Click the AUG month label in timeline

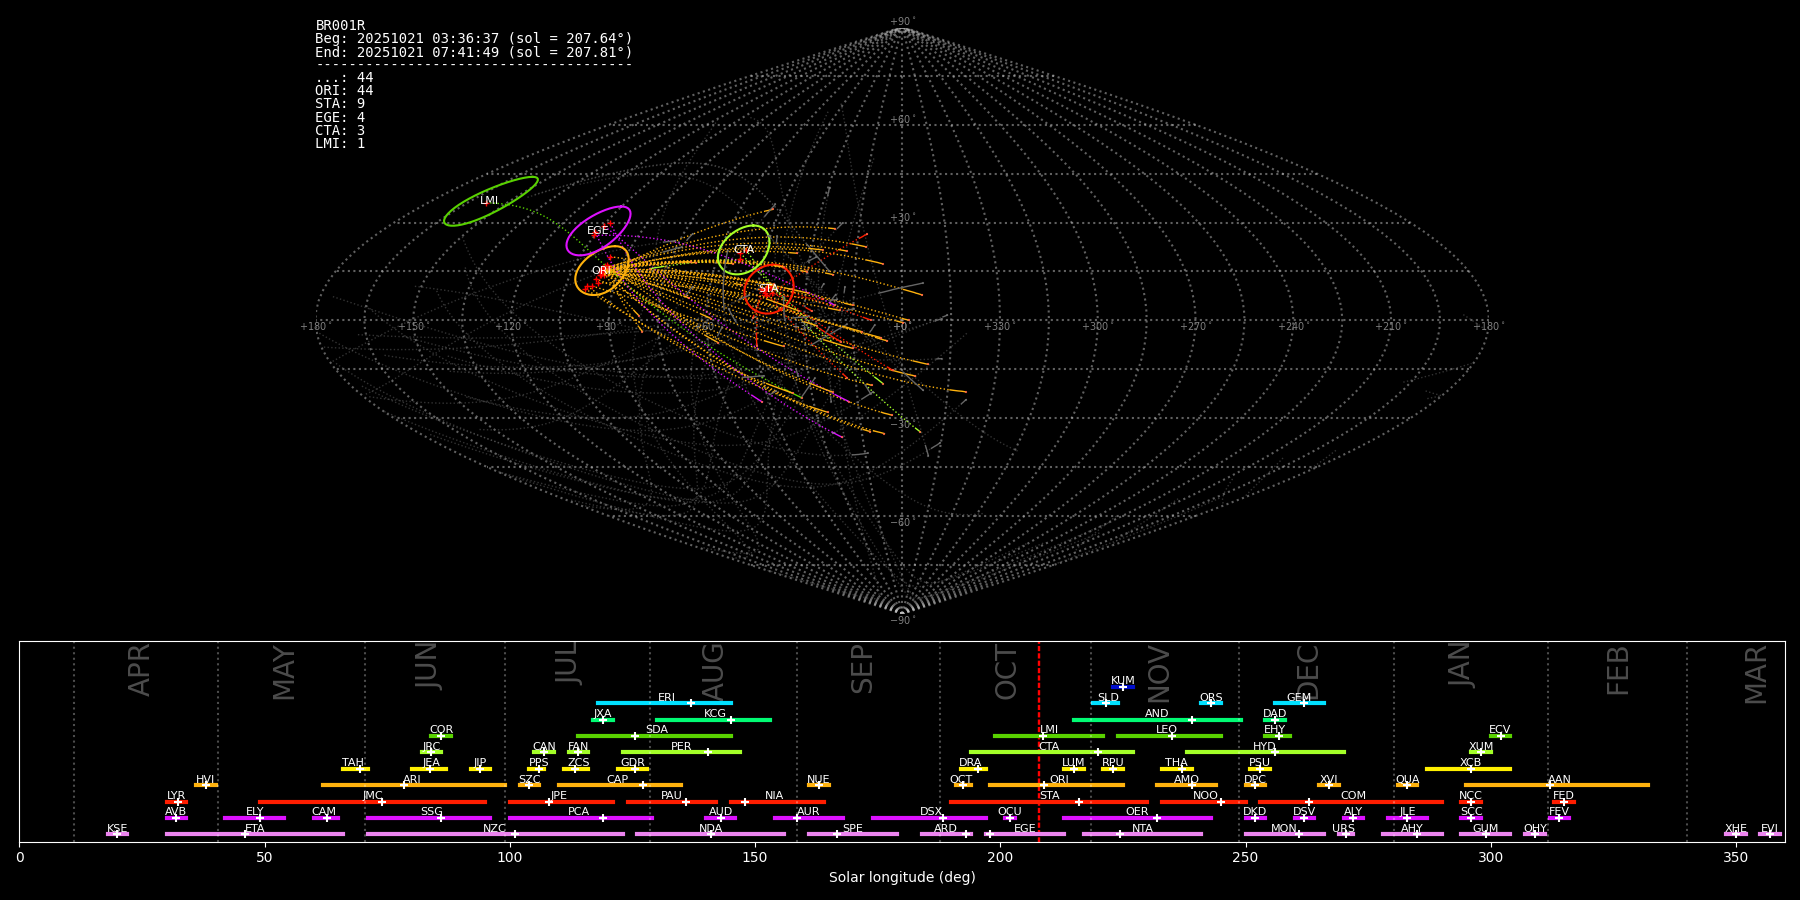click(x=713, y=672)
